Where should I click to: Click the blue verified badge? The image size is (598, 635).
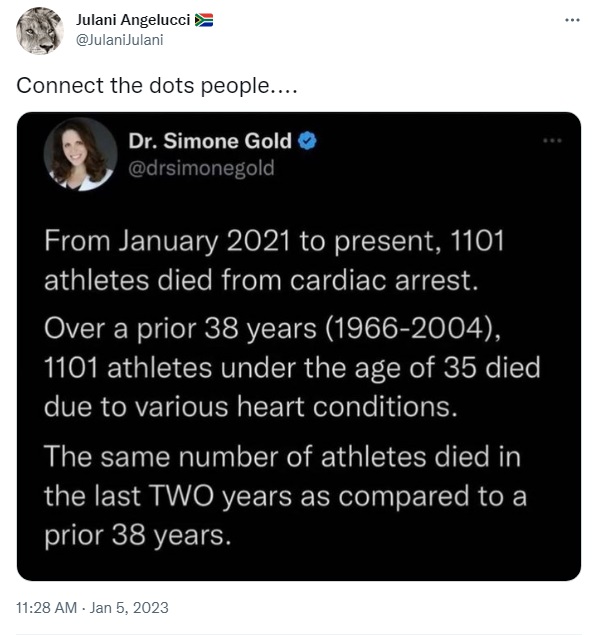(x=307, y=141)
